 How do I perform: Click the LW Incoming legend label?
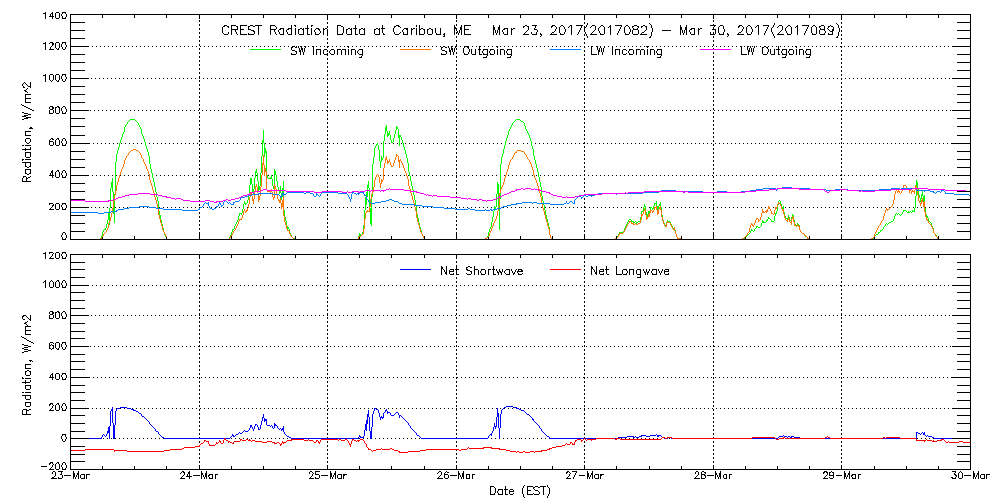(x=626, y=51)
